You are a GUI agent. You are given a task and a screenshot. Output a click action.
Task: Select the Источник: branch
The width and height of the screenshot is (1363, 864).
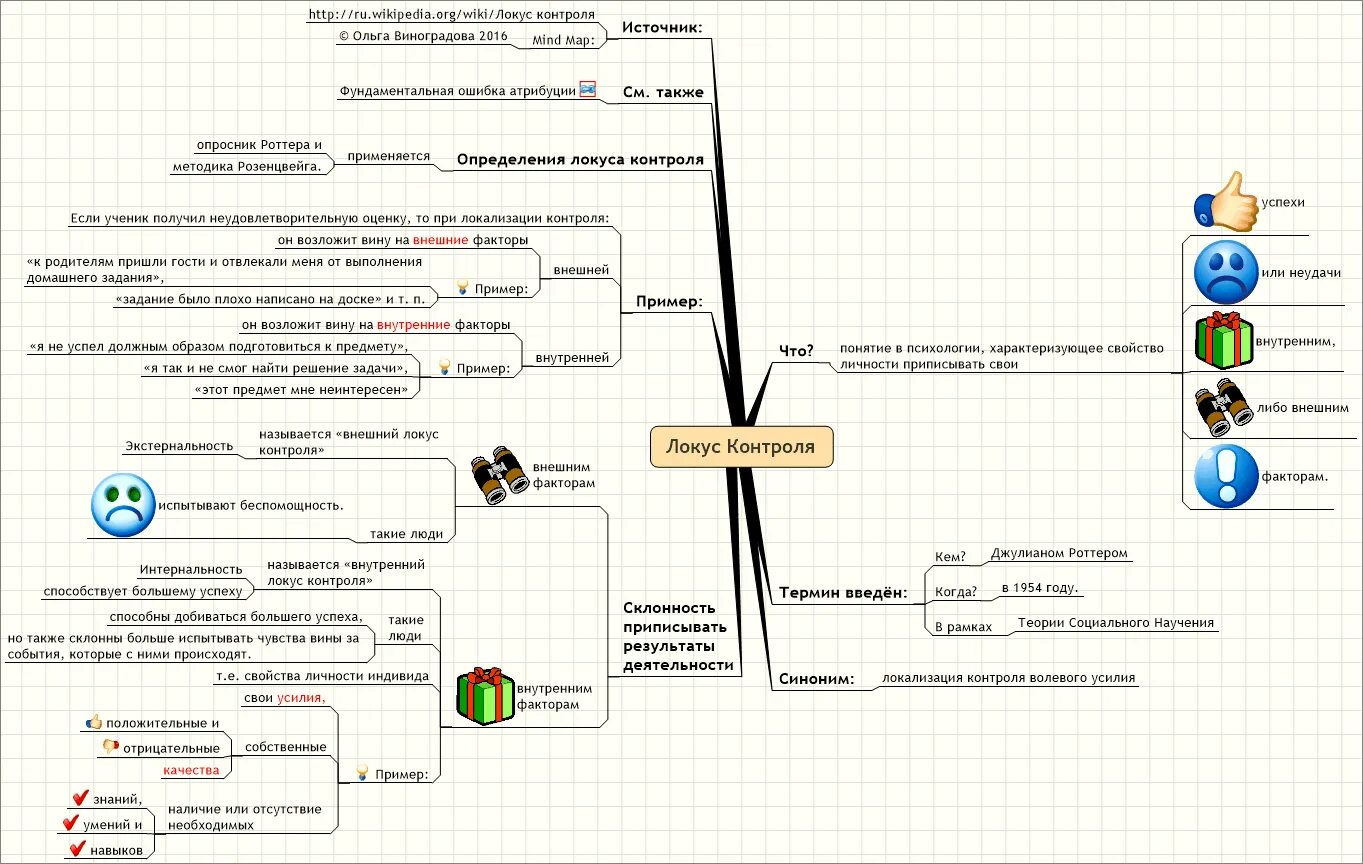point(662,27)
